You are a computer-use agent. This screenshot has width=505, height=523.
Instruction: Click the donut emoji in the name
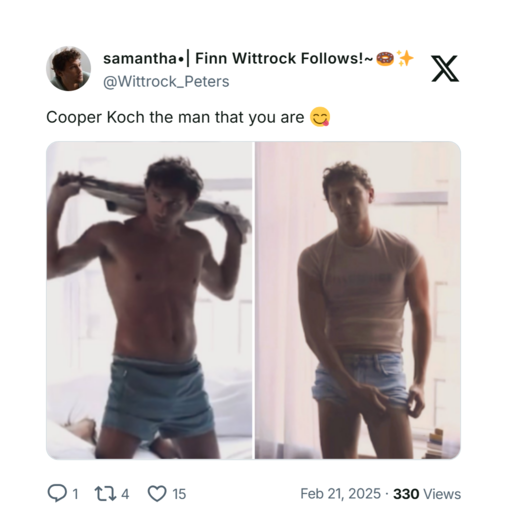385,59
